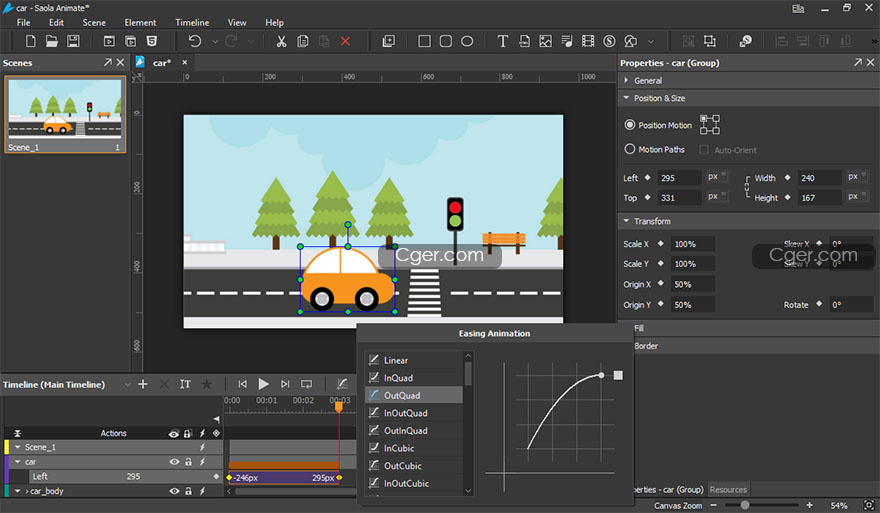Image resolution: width=880 pixels, height=513 pixels.
Task: Open the undo history dropdown arrow
Action: [215, 42]
